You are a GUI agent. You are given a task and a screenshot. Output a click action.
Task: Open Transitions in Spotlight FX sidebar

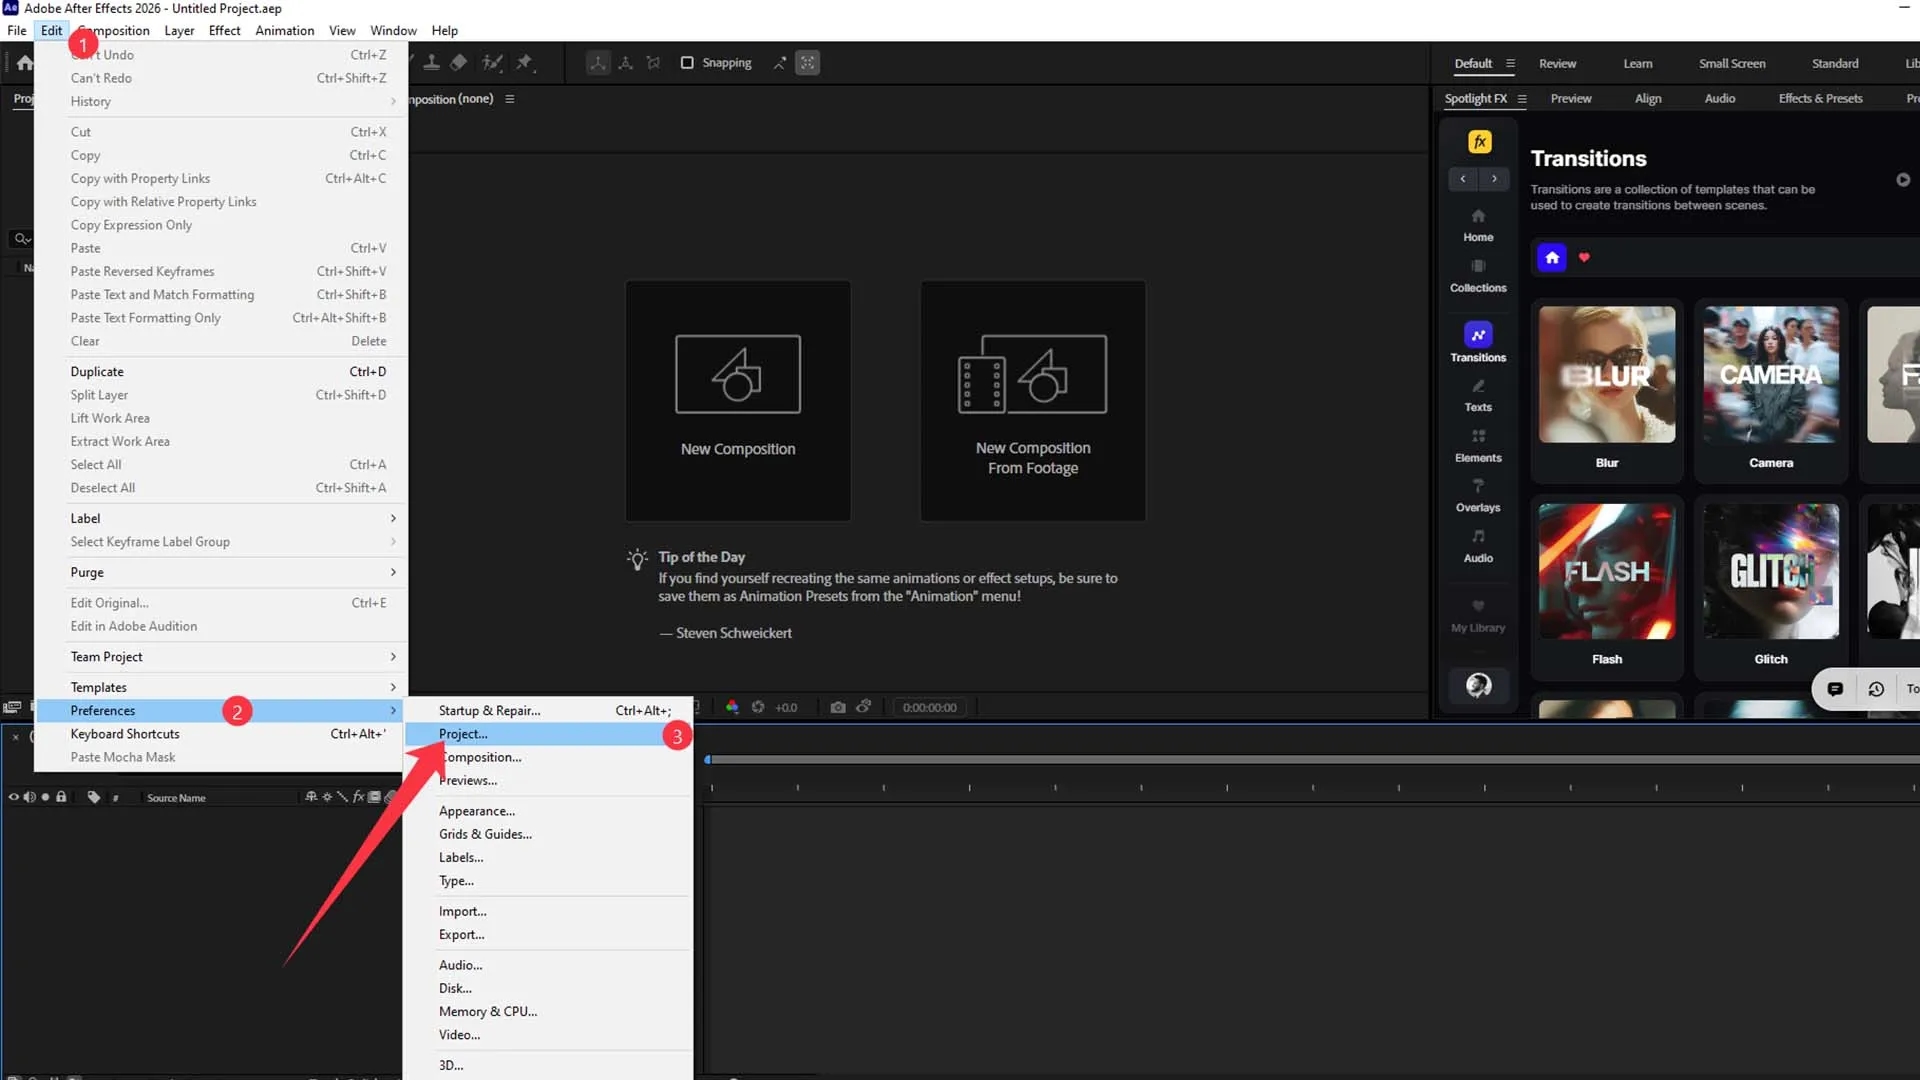point(1478,342)
